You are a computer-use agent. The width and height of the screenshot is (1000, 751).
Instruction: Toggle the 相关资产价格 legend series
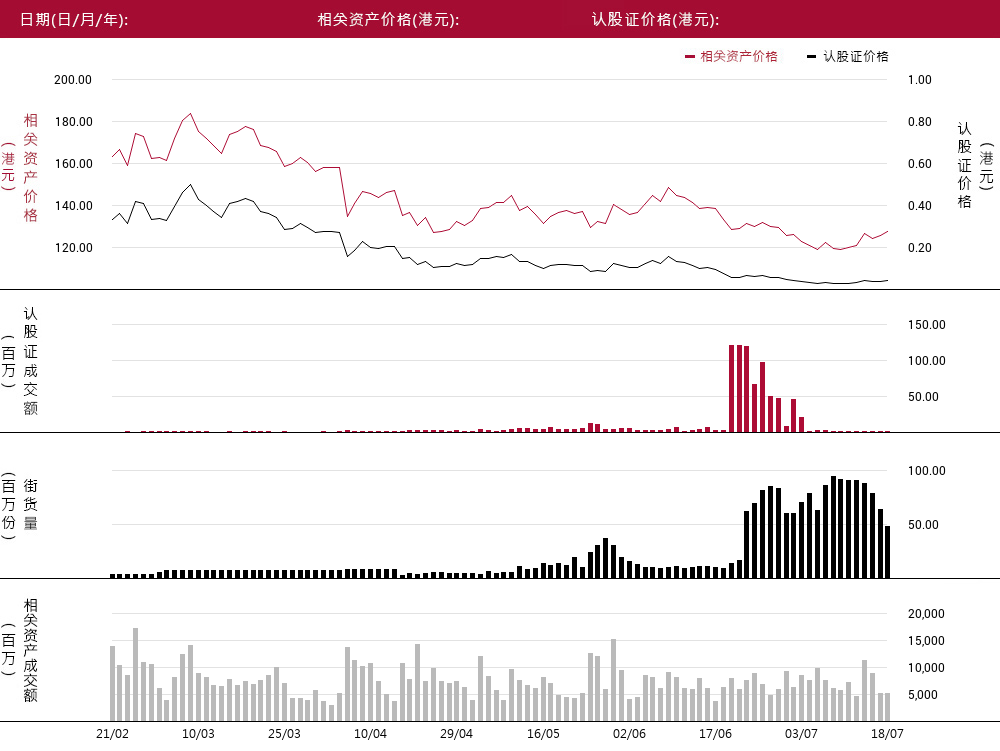[x=732, y=56]
